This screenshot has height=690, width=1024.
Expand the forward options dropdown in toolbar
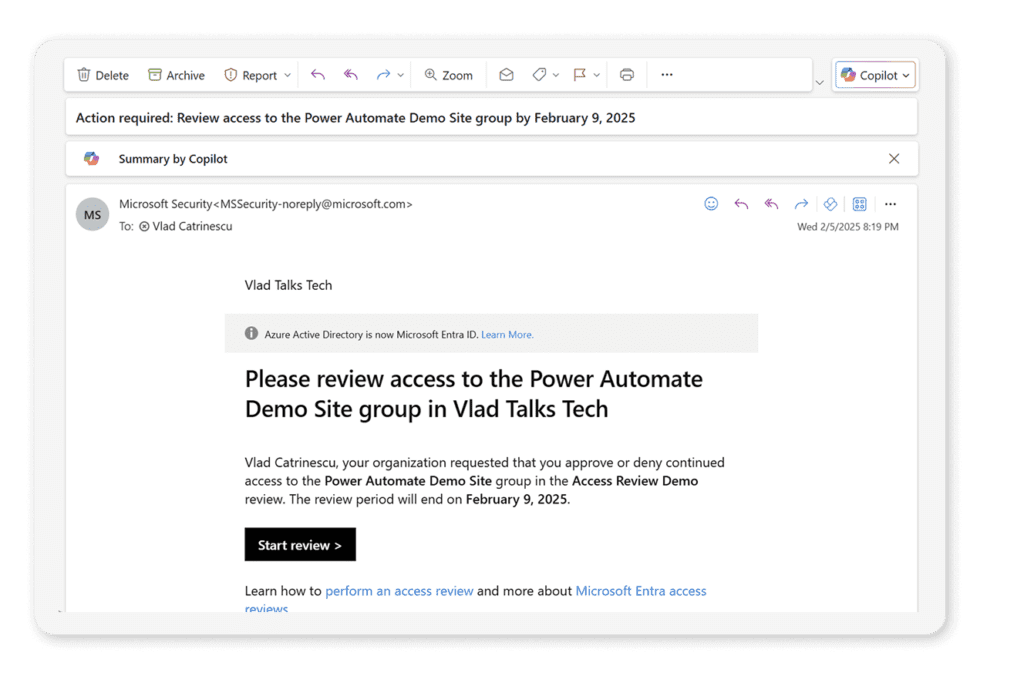tap(400, 75)
